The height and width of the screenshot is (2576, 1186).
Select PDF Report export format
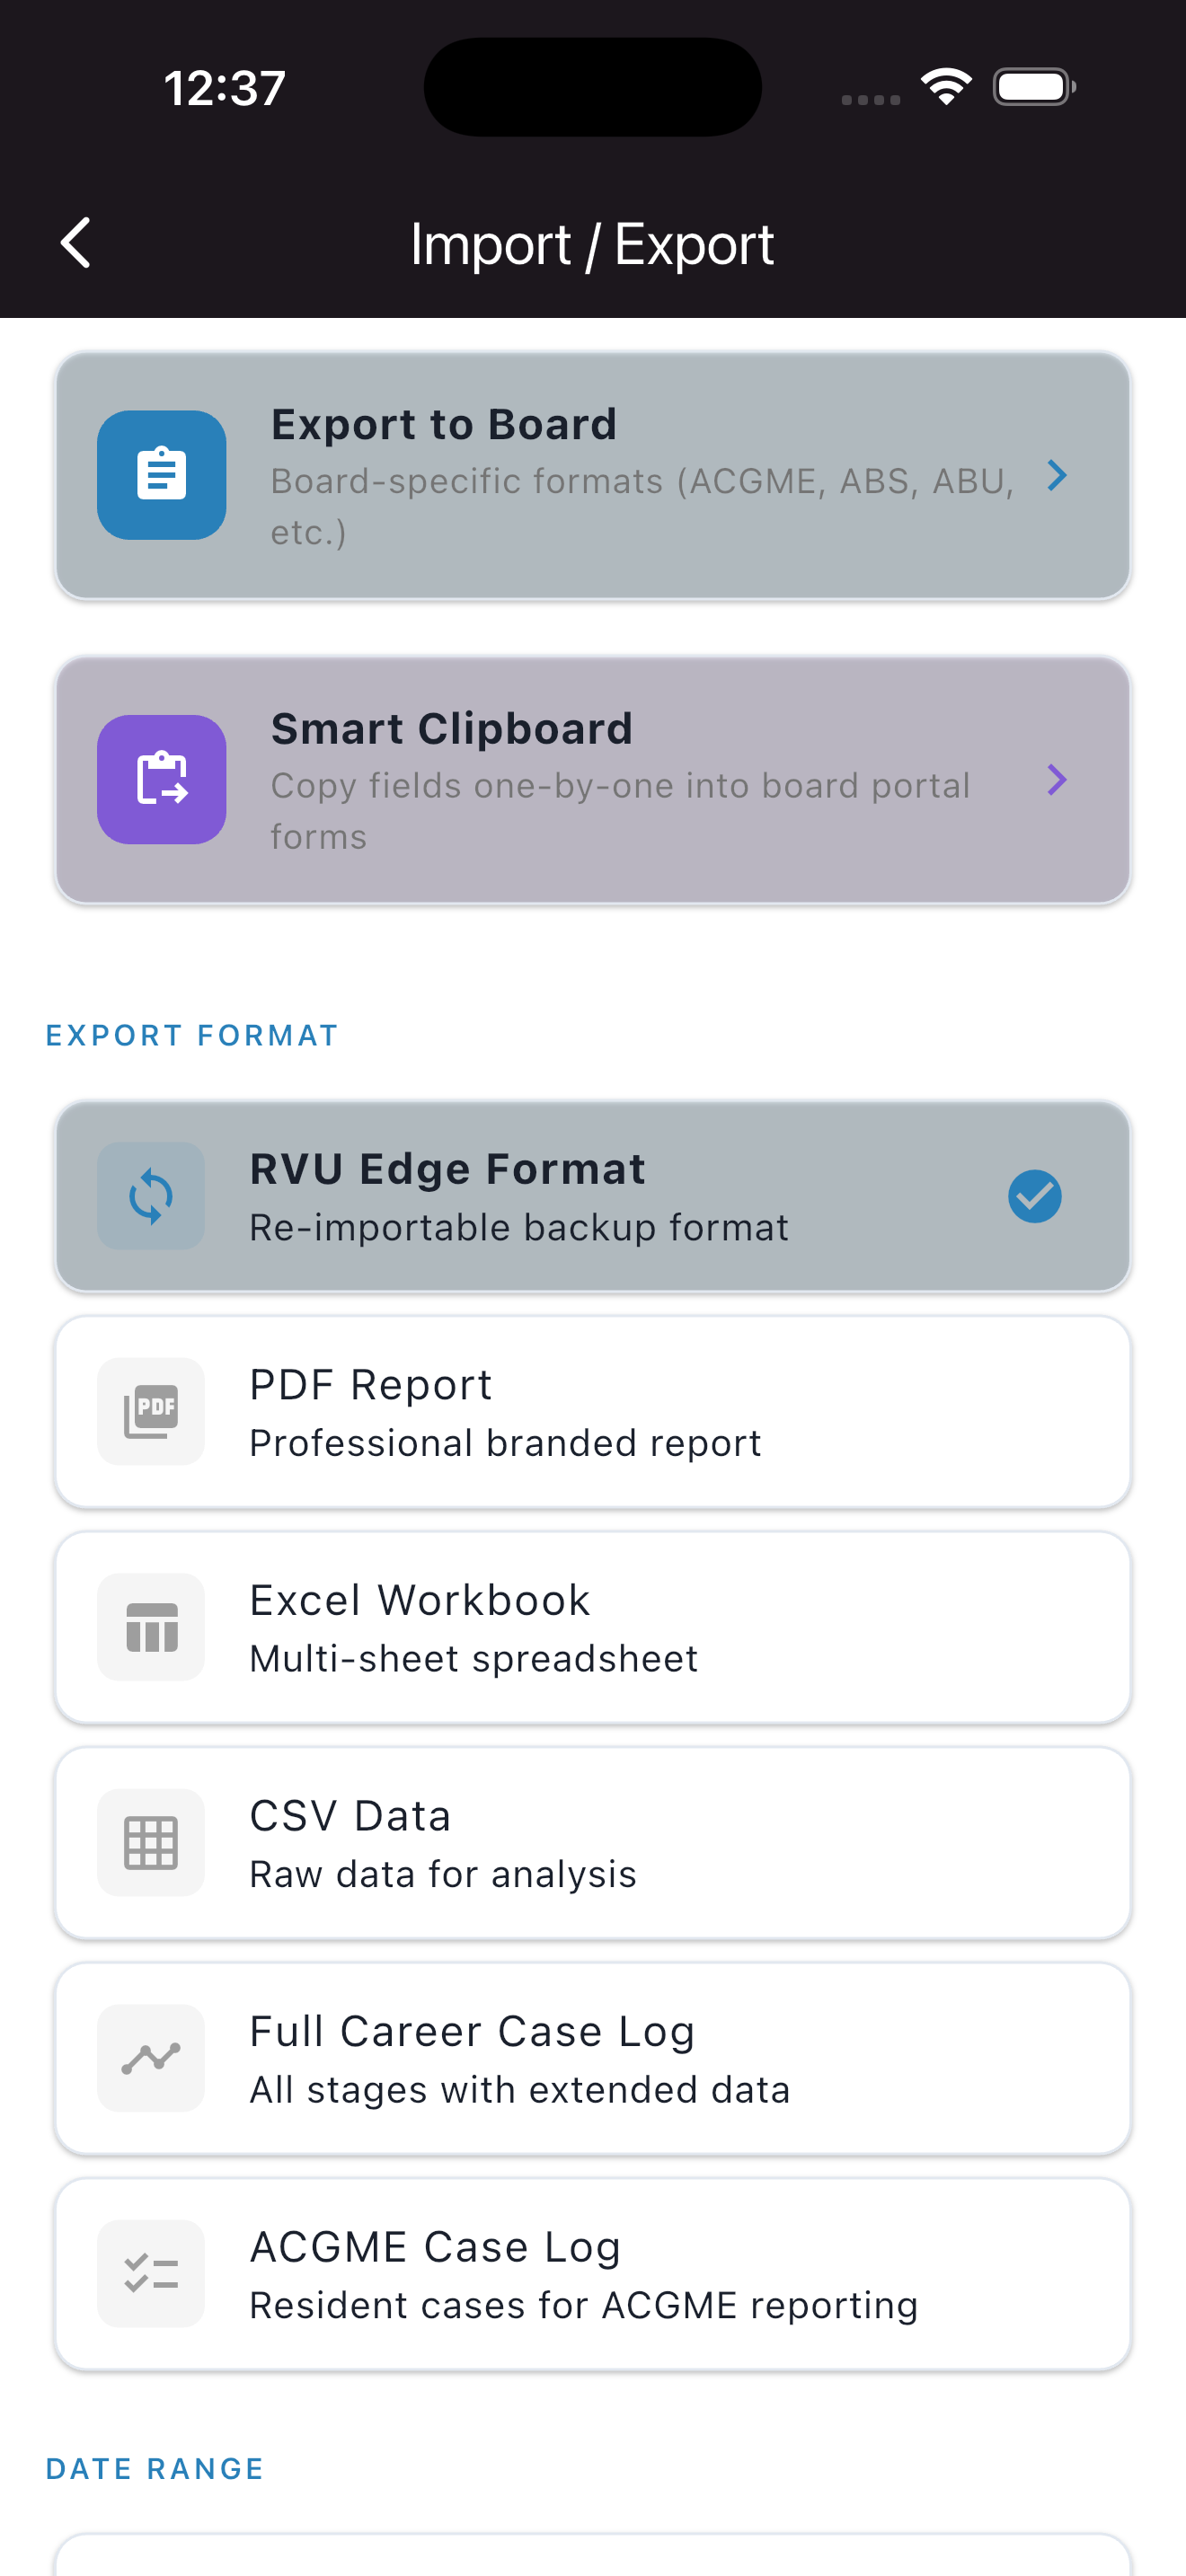point(592,1411)
